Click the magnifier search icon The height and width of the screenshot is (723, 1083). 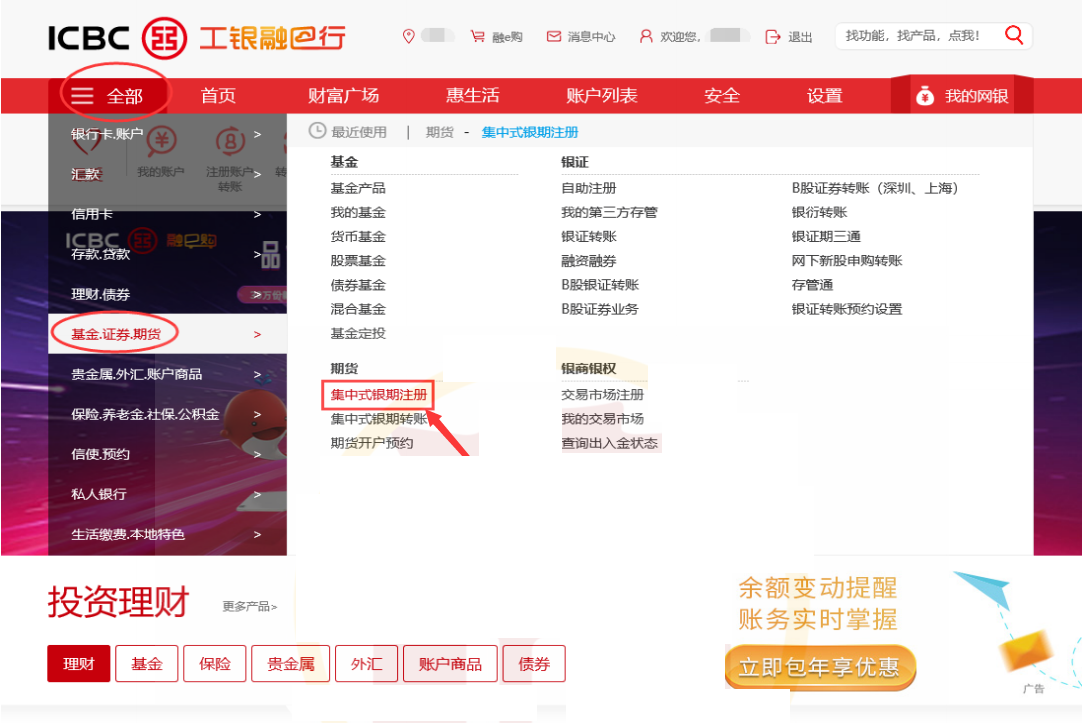1014,36
